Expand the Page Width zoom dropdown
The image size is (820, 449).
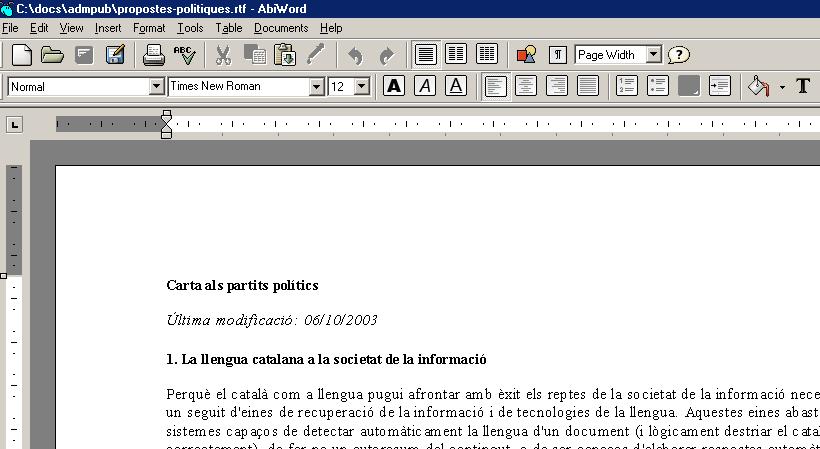[x=654, y=55]
